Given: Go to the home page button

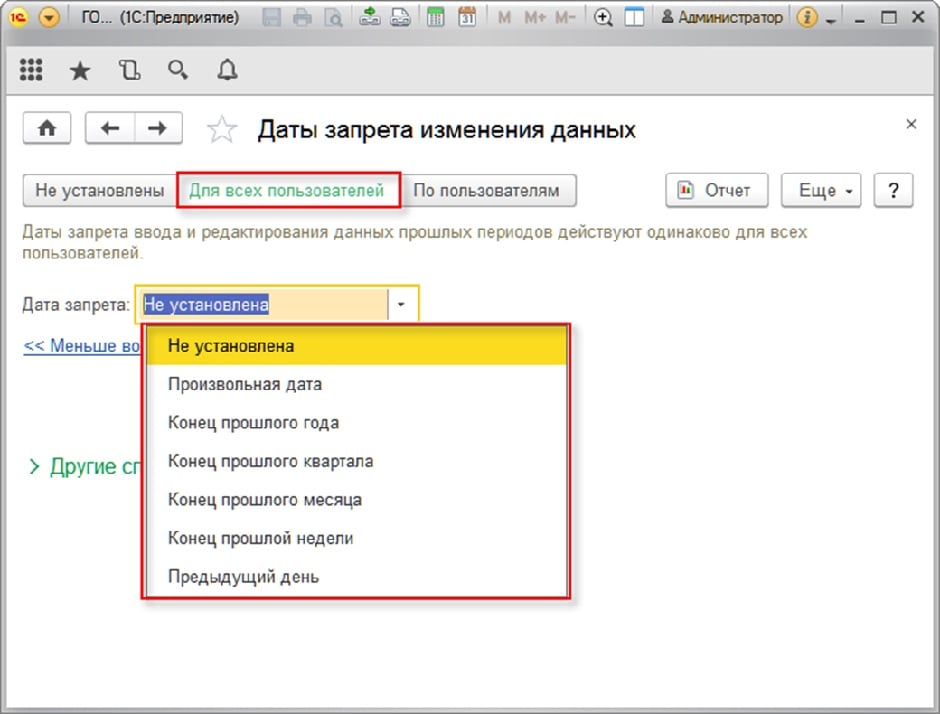Looking at the screenshot, I should (x=47, y=128).
